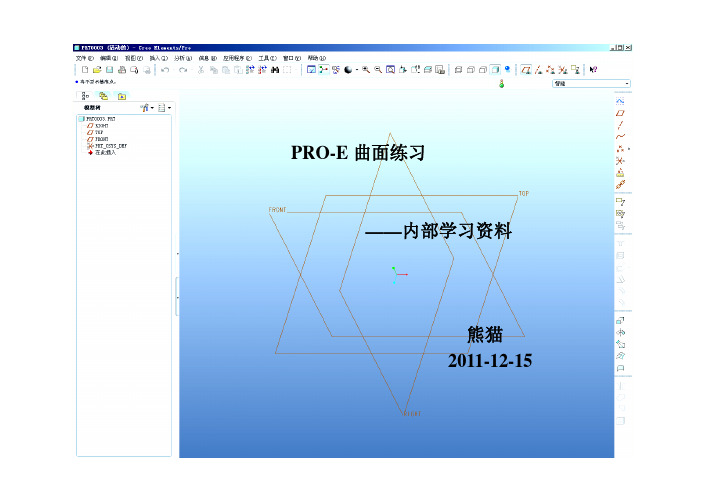Click the Repaint screen icon
The image size is (702, 496).
(311, 69)
